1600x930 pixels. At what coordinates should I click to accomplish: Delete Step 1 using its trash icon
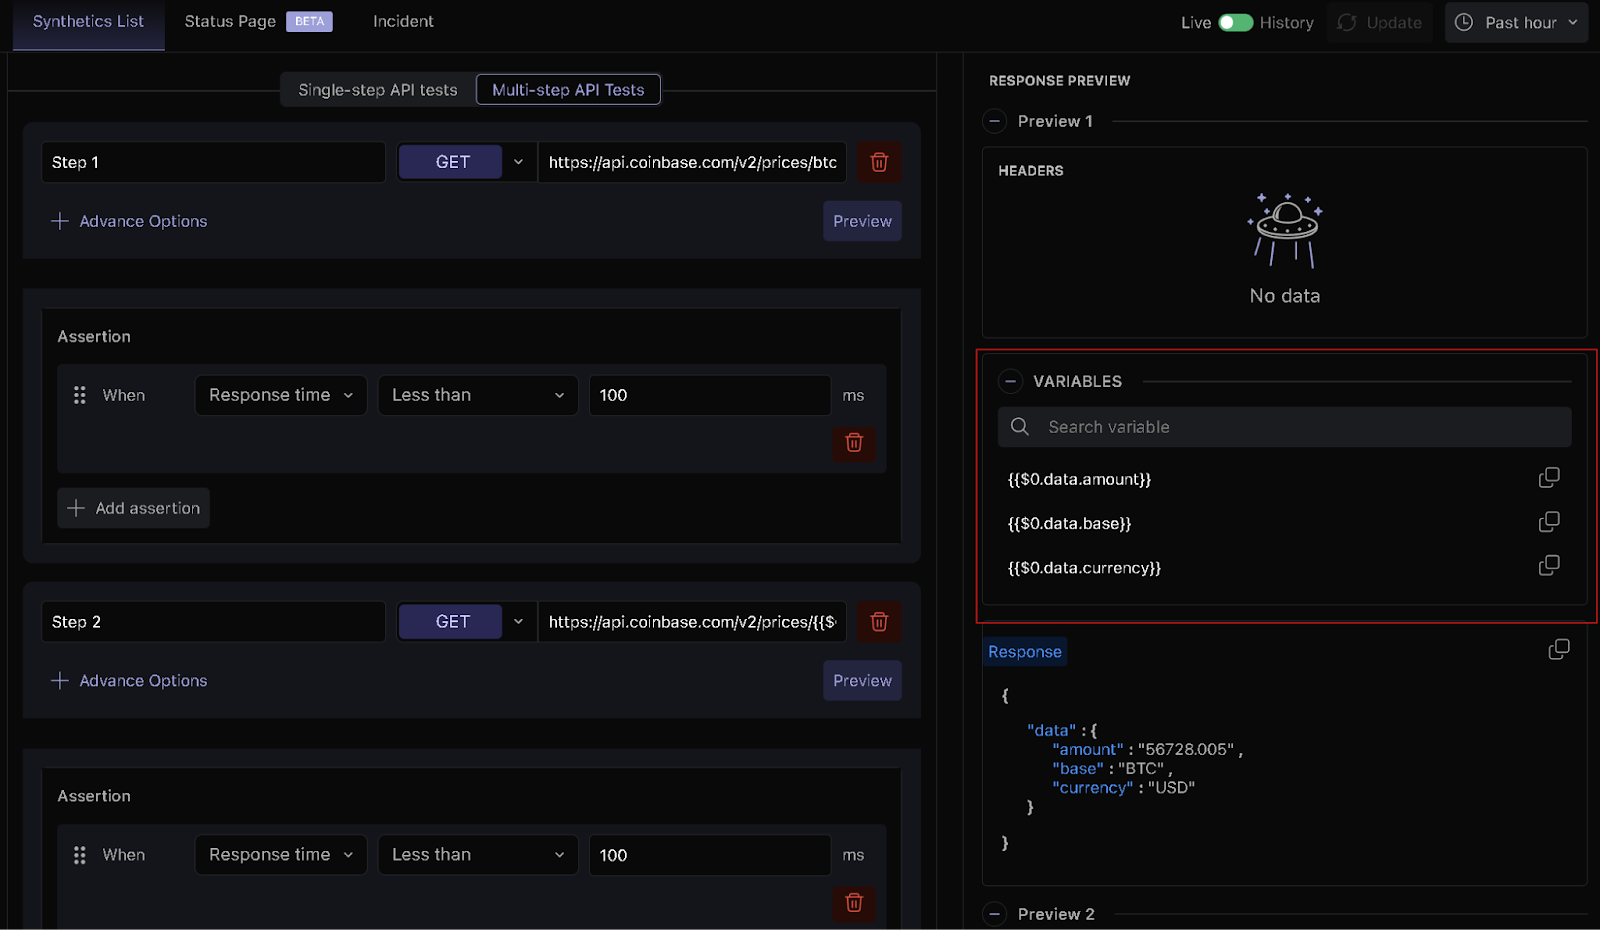tap(879, 162)
